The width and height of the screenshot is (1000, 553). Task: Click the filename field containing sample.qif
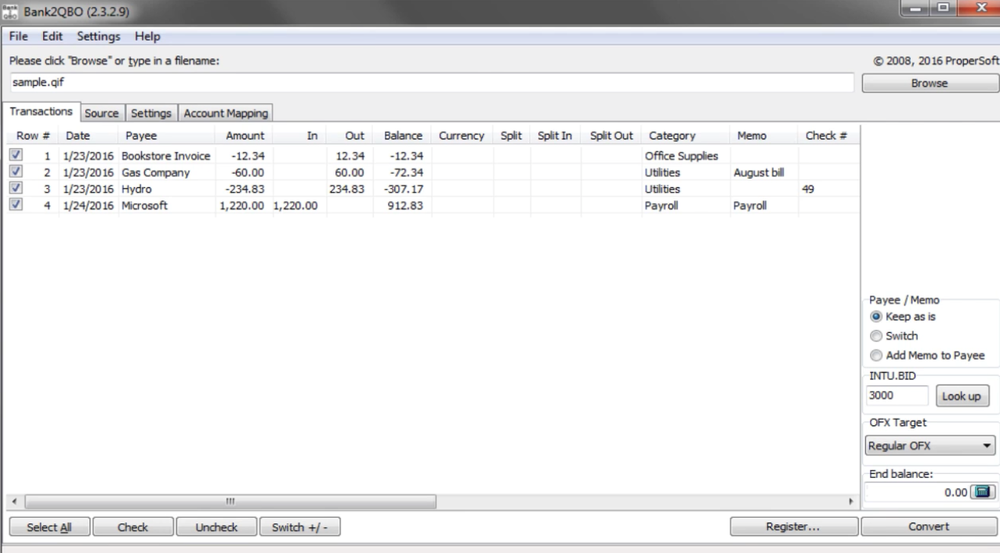[x=431, y=82]
